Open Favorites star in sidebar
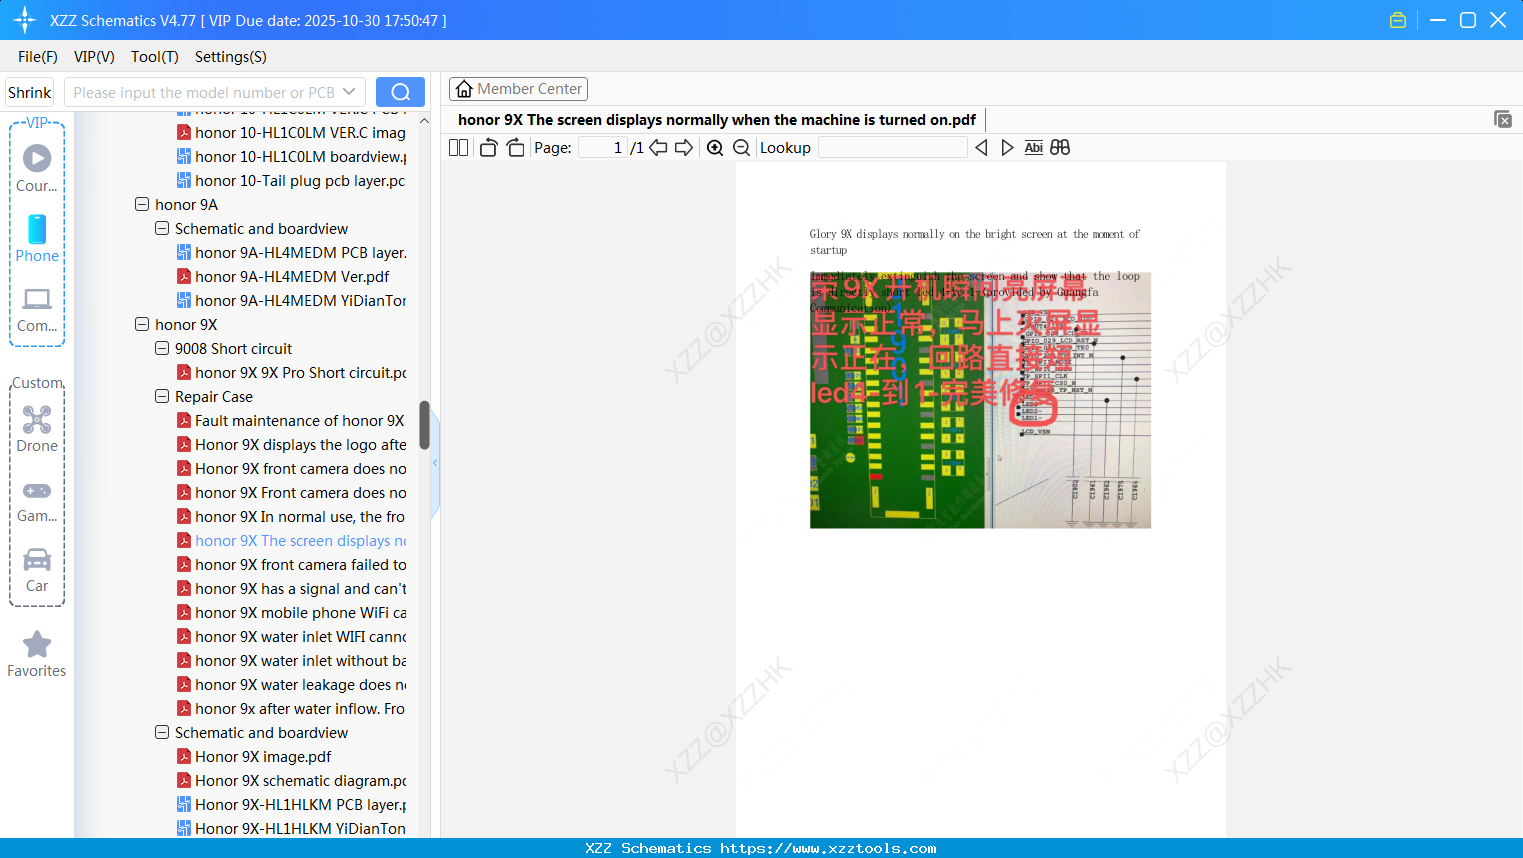This screenshot has width=1523, height=858. (x=37, y=654)
